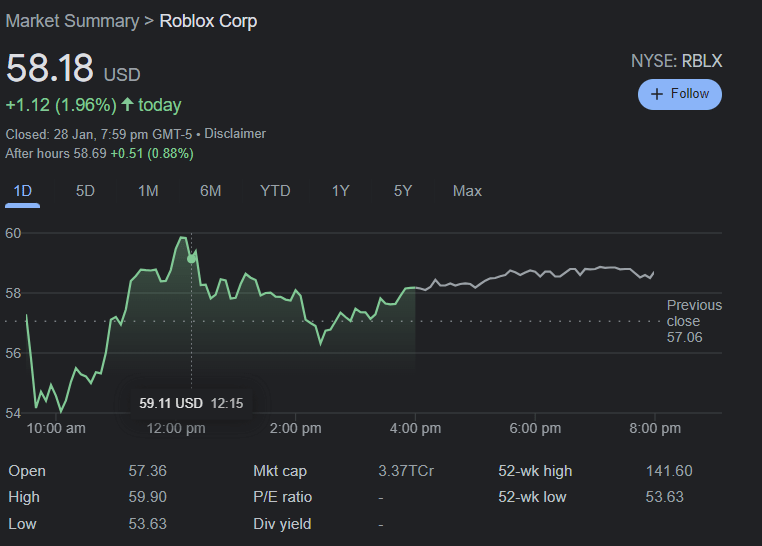762x546 pixels.
Task: Click the 52-wk high value 141.60
Action: click(669, 471)
